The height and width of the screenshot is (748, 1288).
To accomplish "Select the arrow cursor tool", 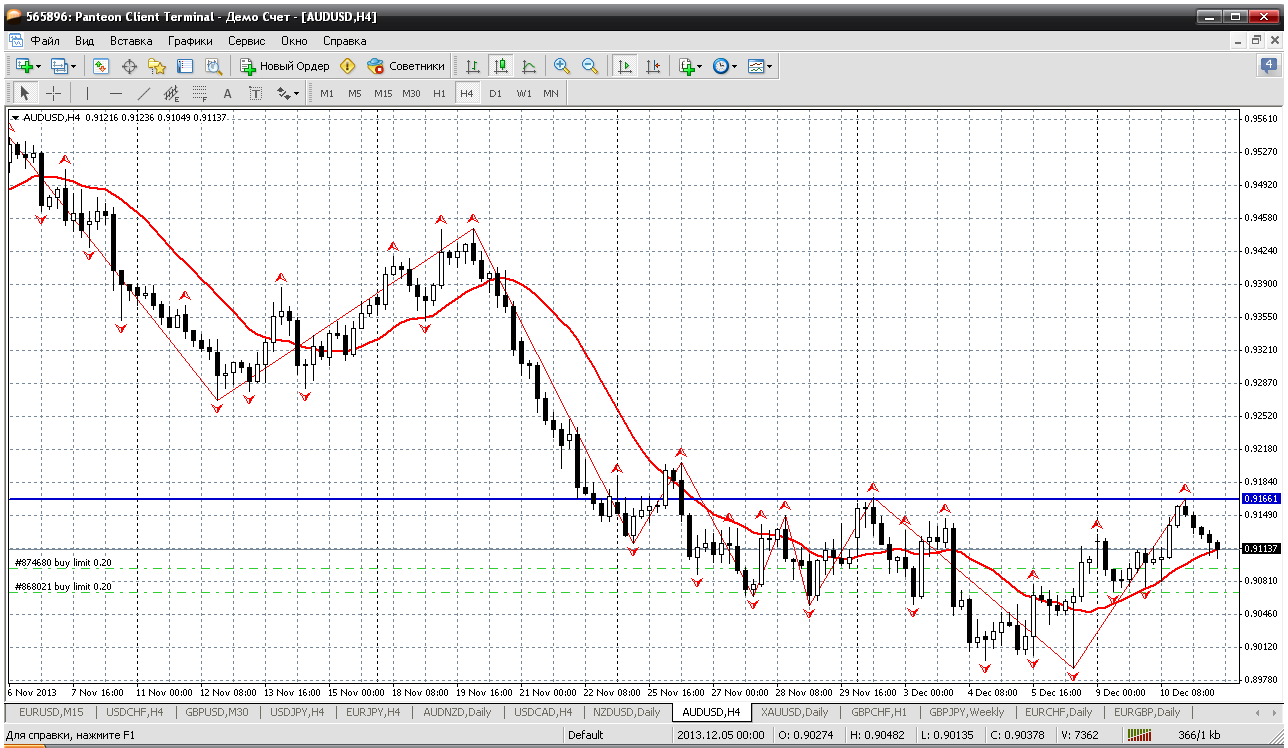I will [x=26, y=93].
